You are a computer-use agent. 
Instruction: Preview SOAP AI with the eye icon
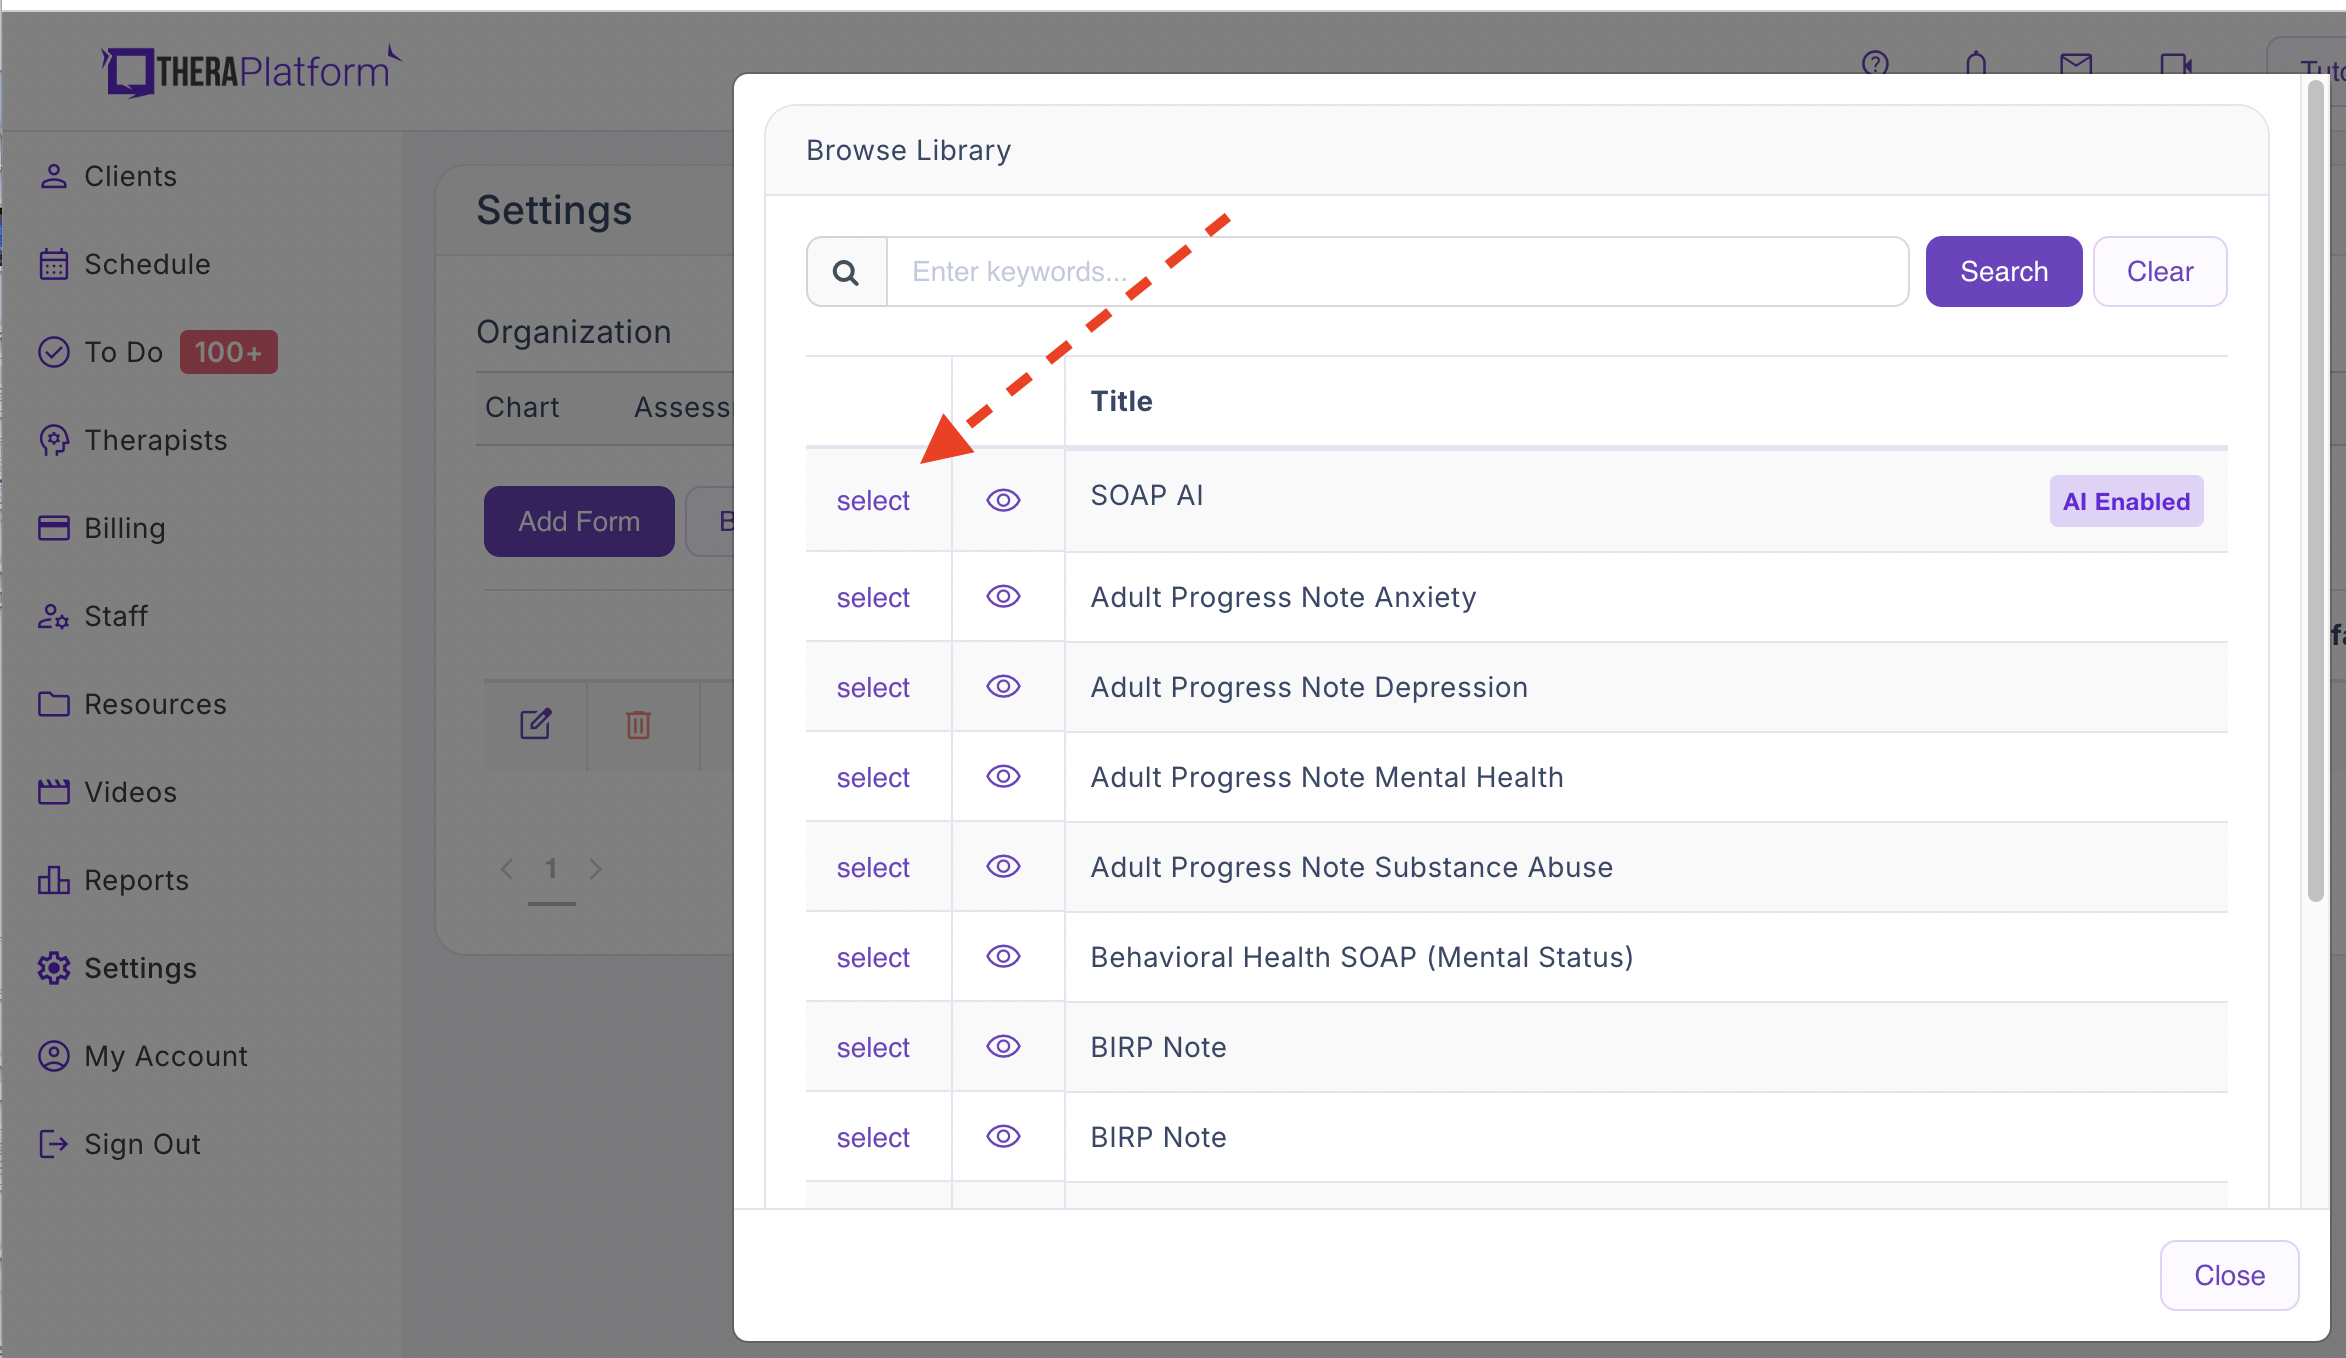1003,500
